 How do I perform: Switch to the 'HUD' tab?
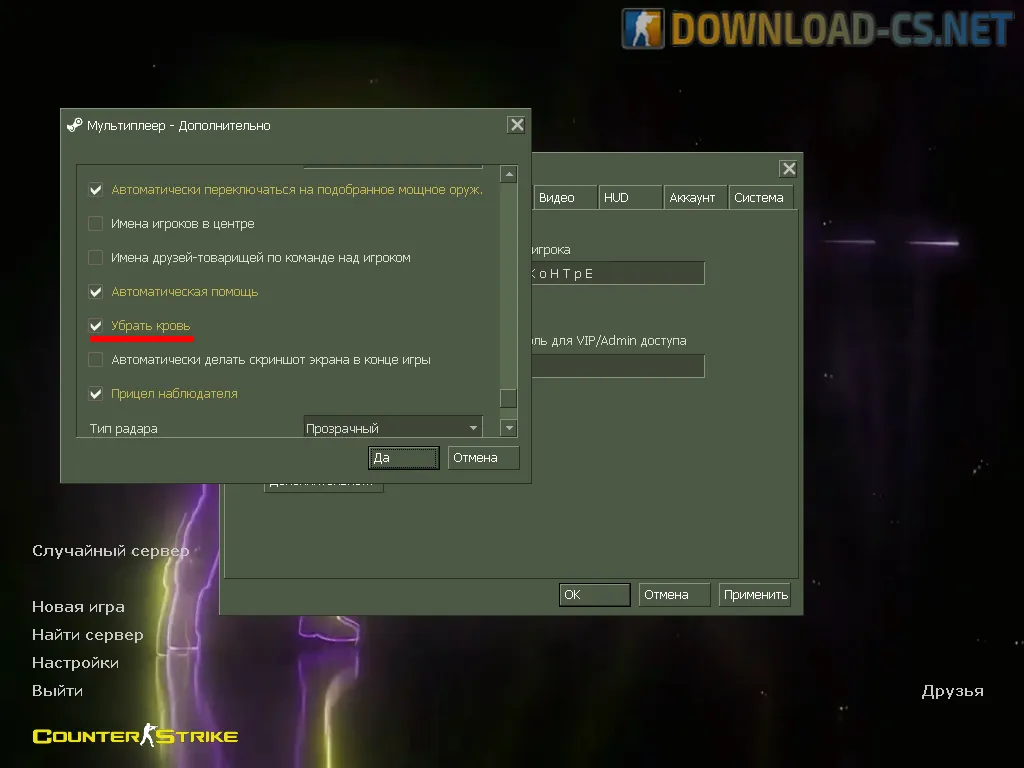[630, 198]
